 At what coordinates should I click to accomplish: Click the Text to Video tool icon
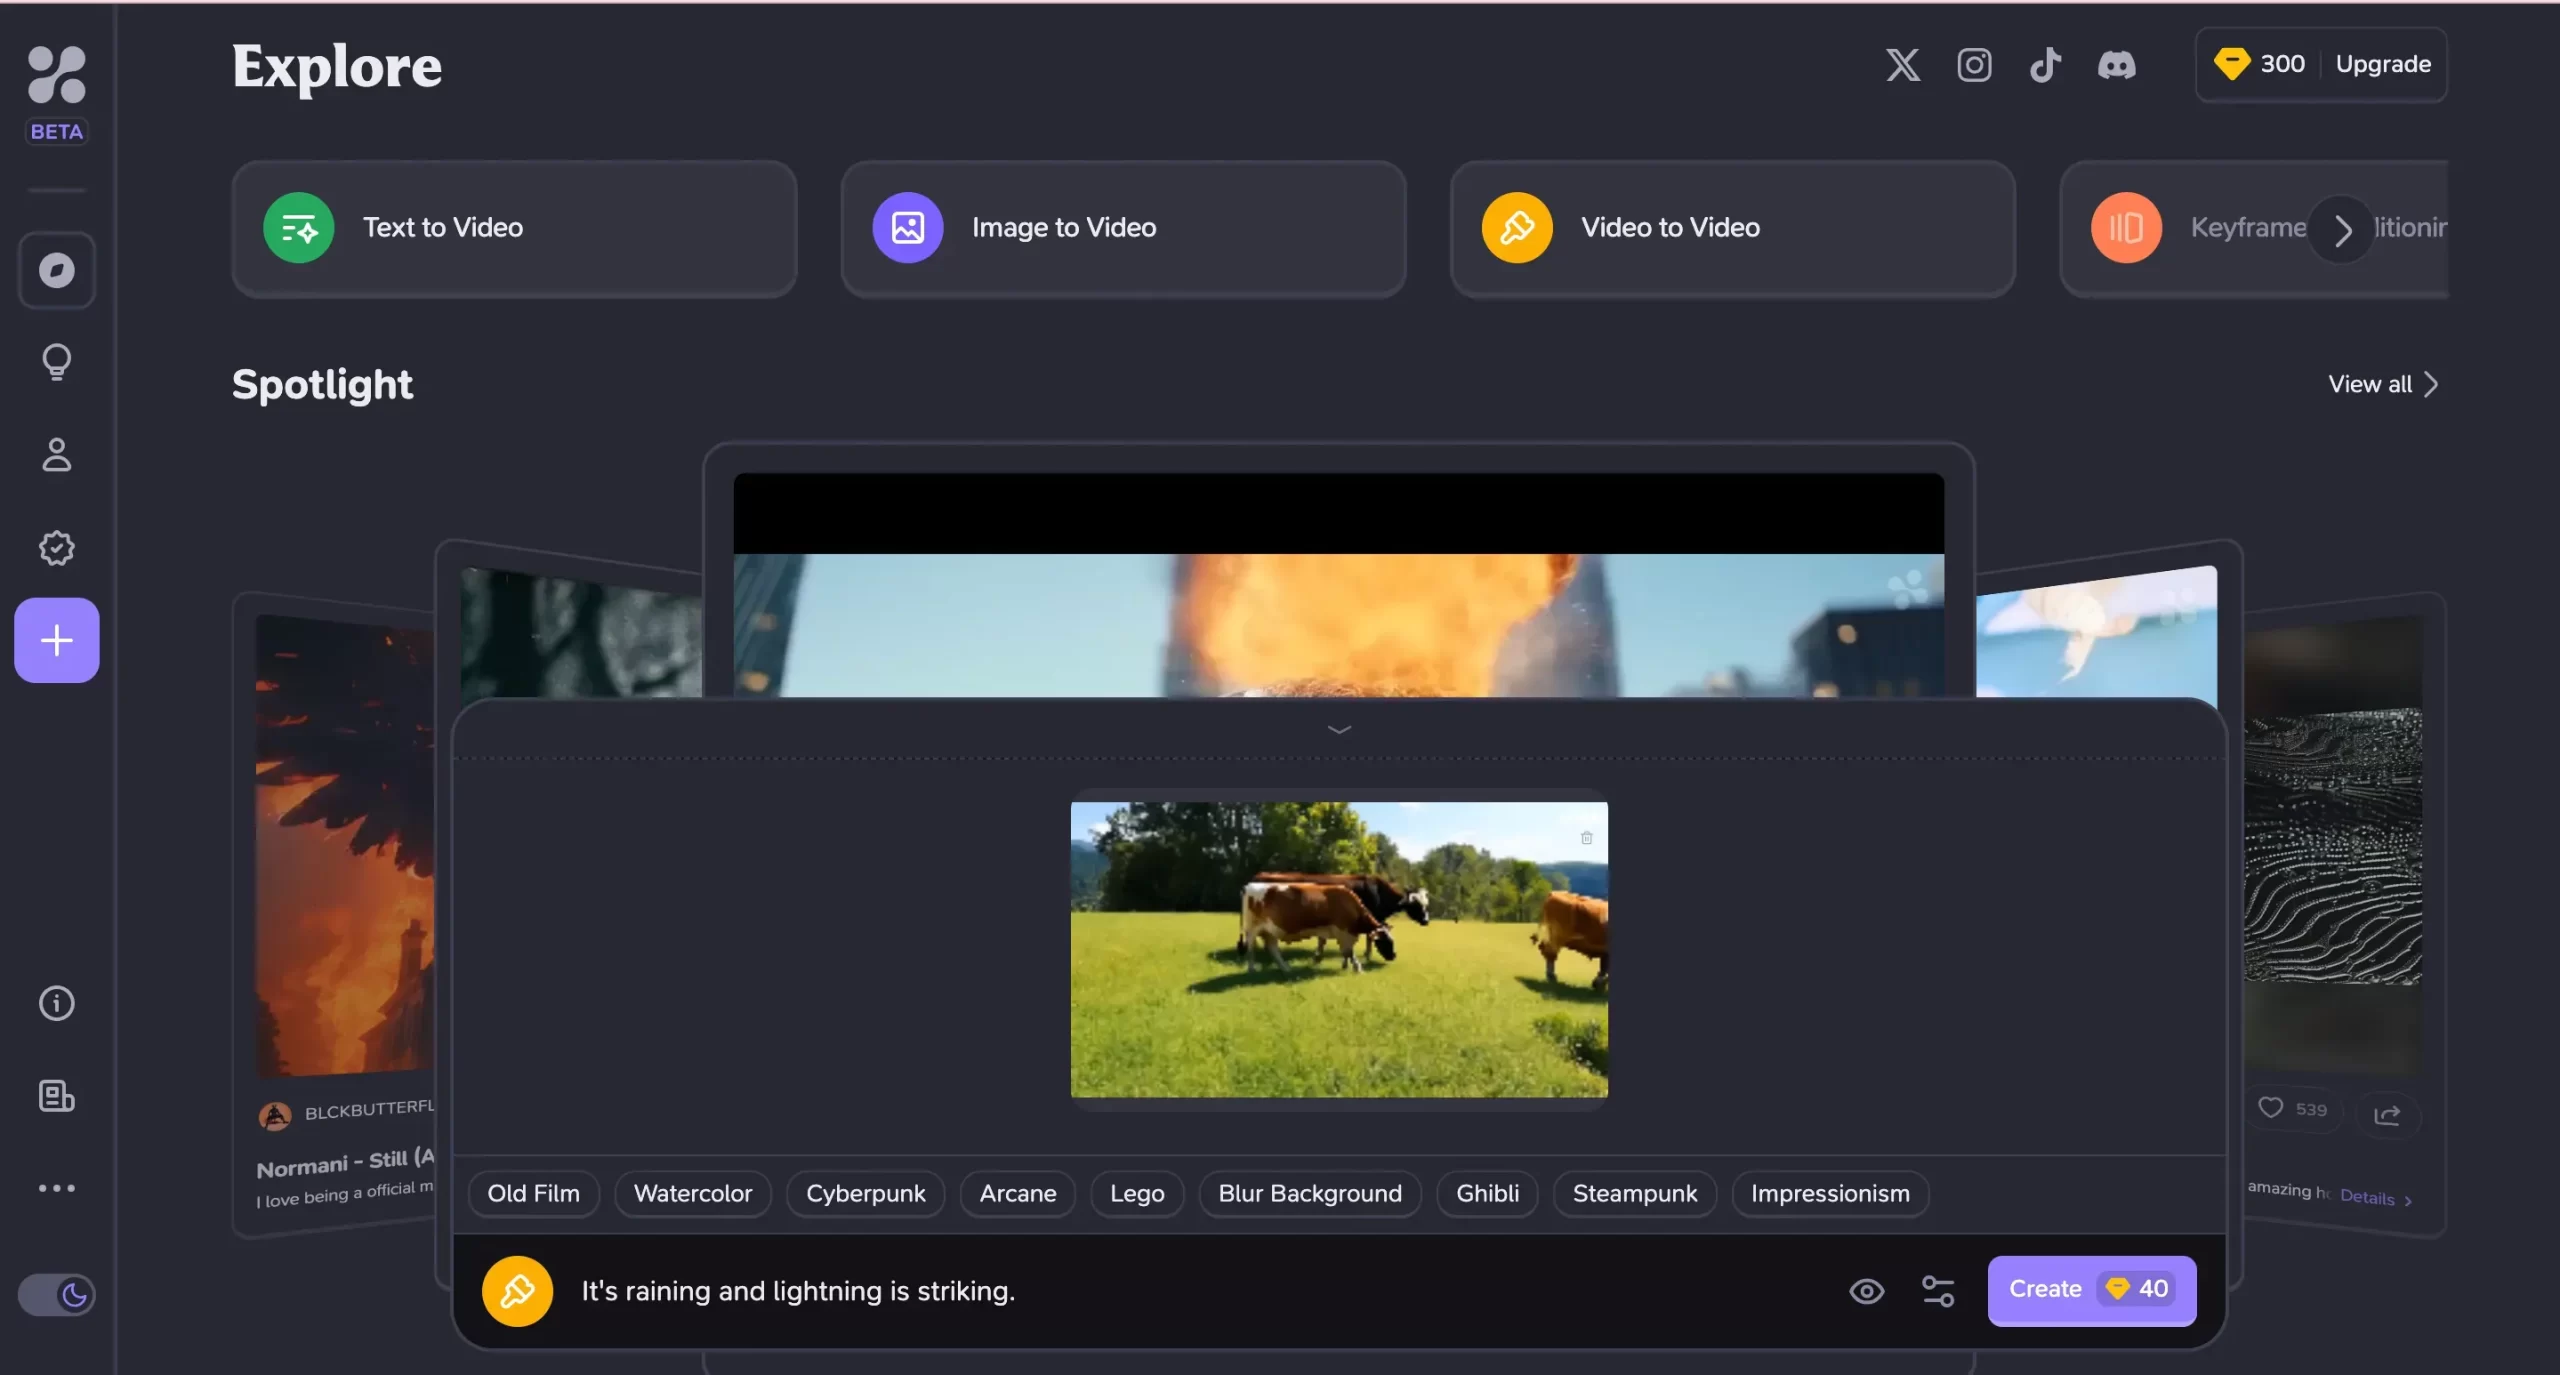[298, 225]
